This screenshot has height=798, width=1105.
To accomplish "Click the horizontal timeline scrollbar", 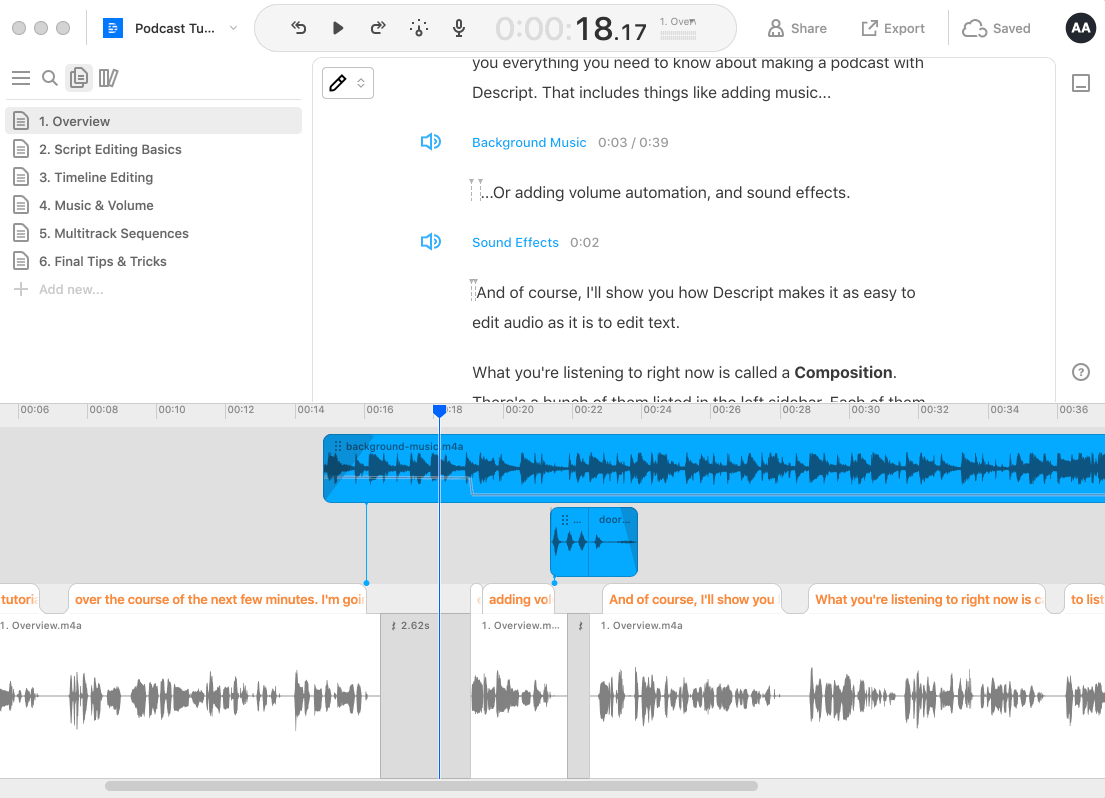I will 431,786.
